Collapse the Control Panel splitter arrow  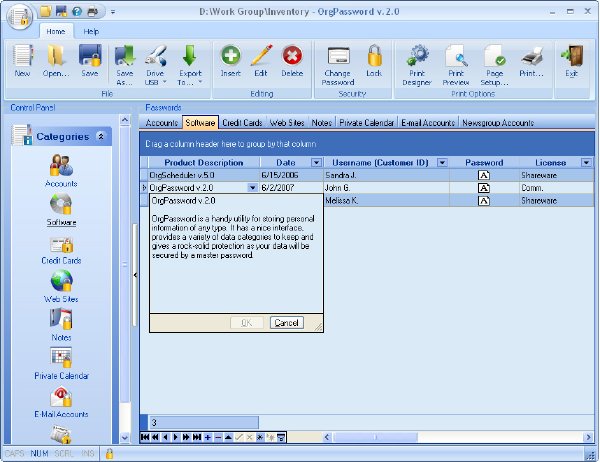[135, 275]
